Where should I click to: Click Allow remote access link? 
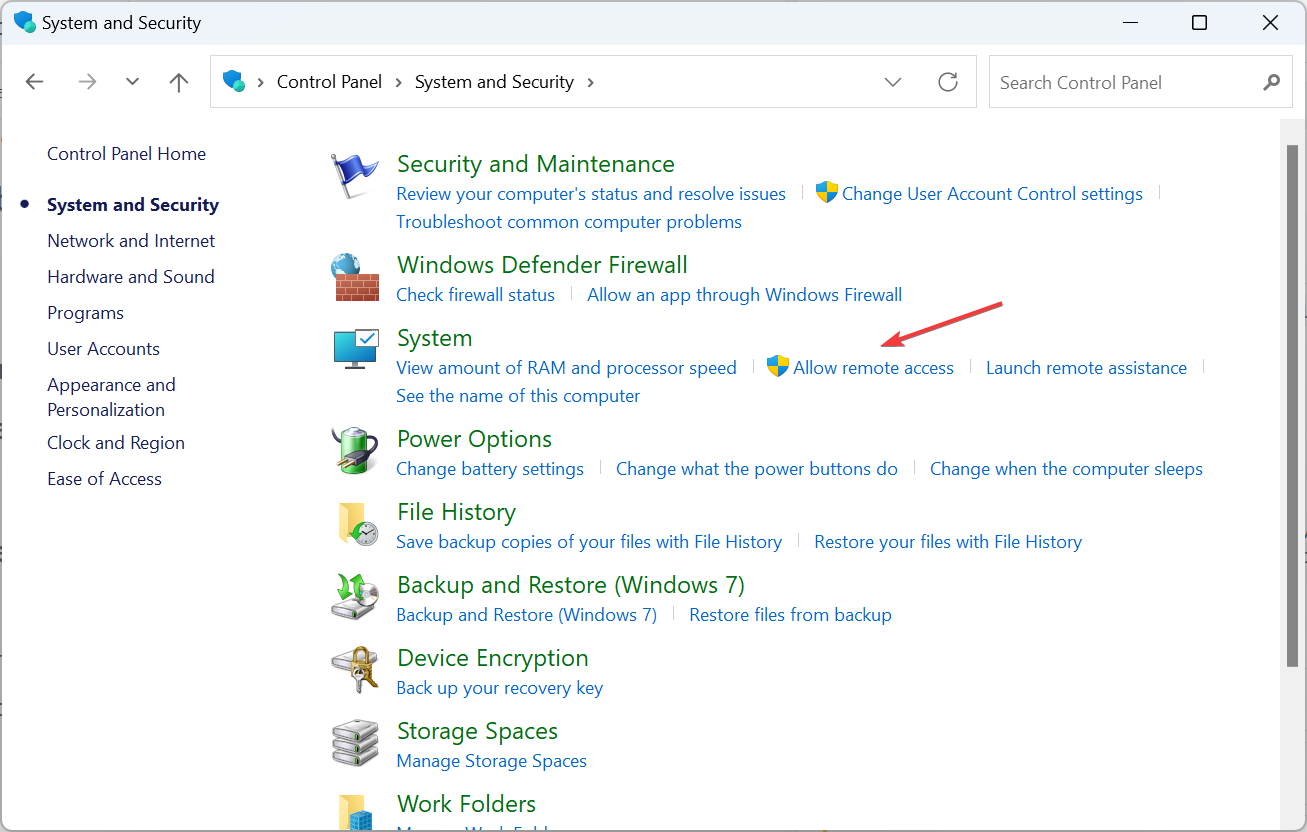pos(873,368)
